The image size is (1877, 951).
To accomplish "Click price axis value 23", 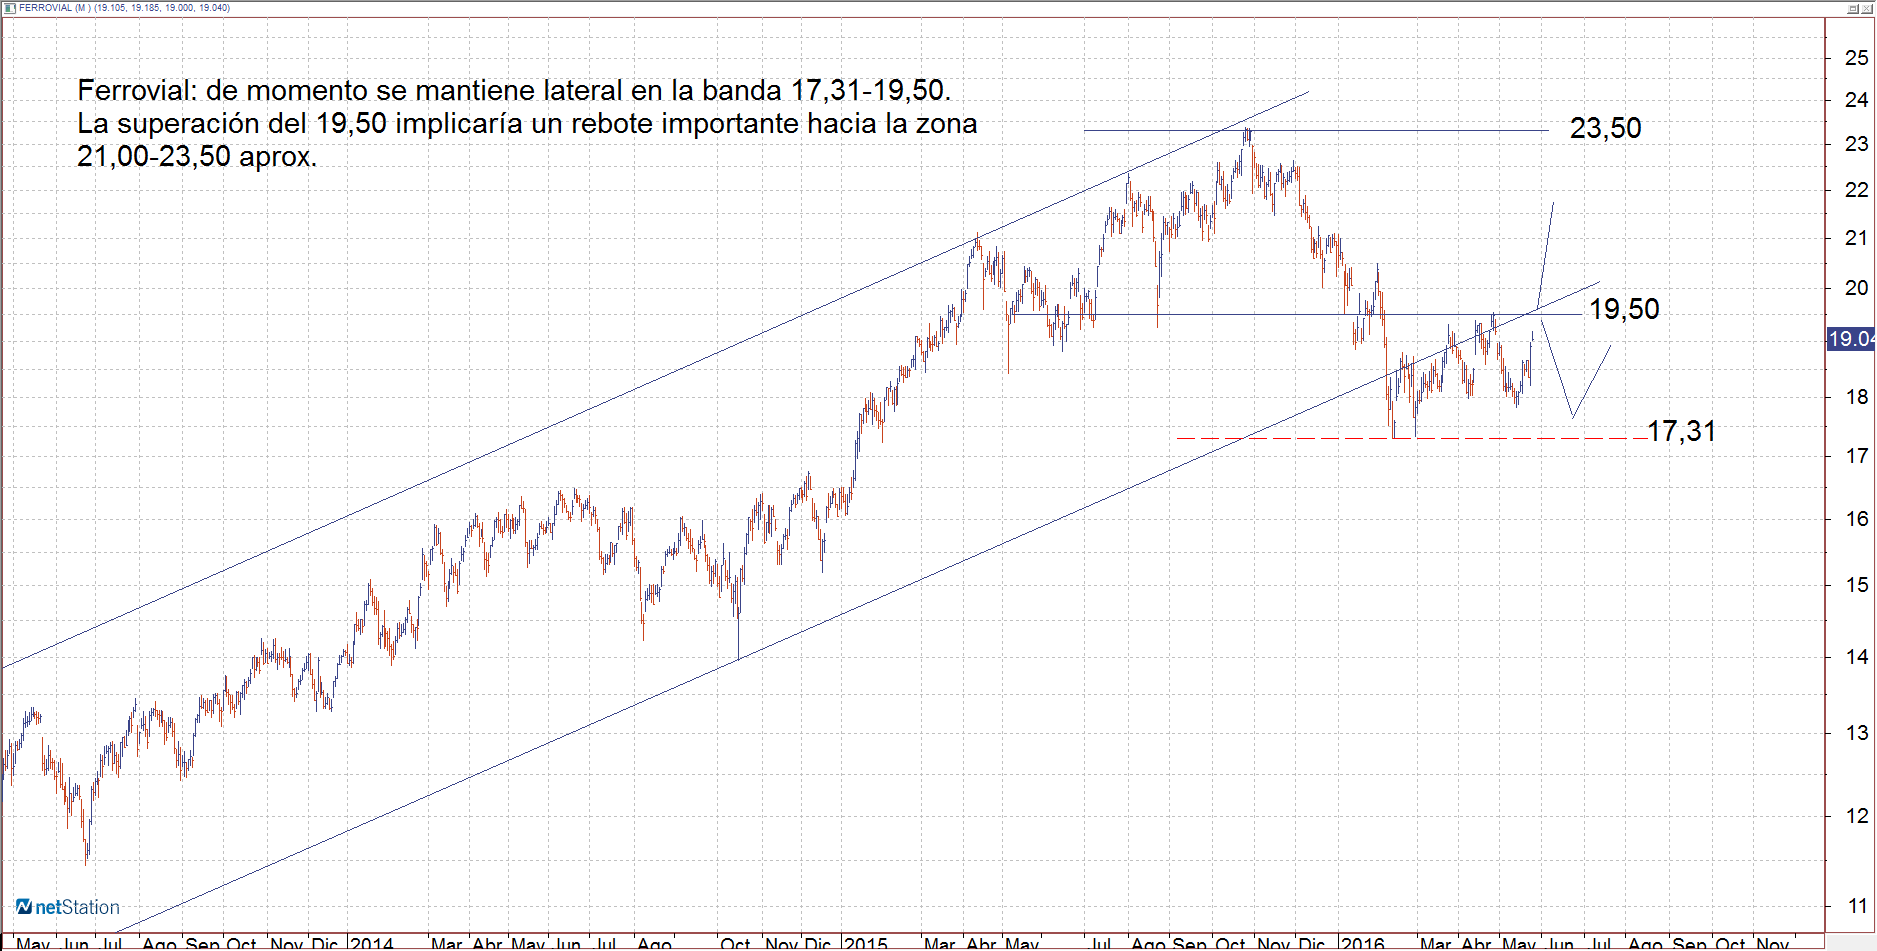I will [1856, 144].
